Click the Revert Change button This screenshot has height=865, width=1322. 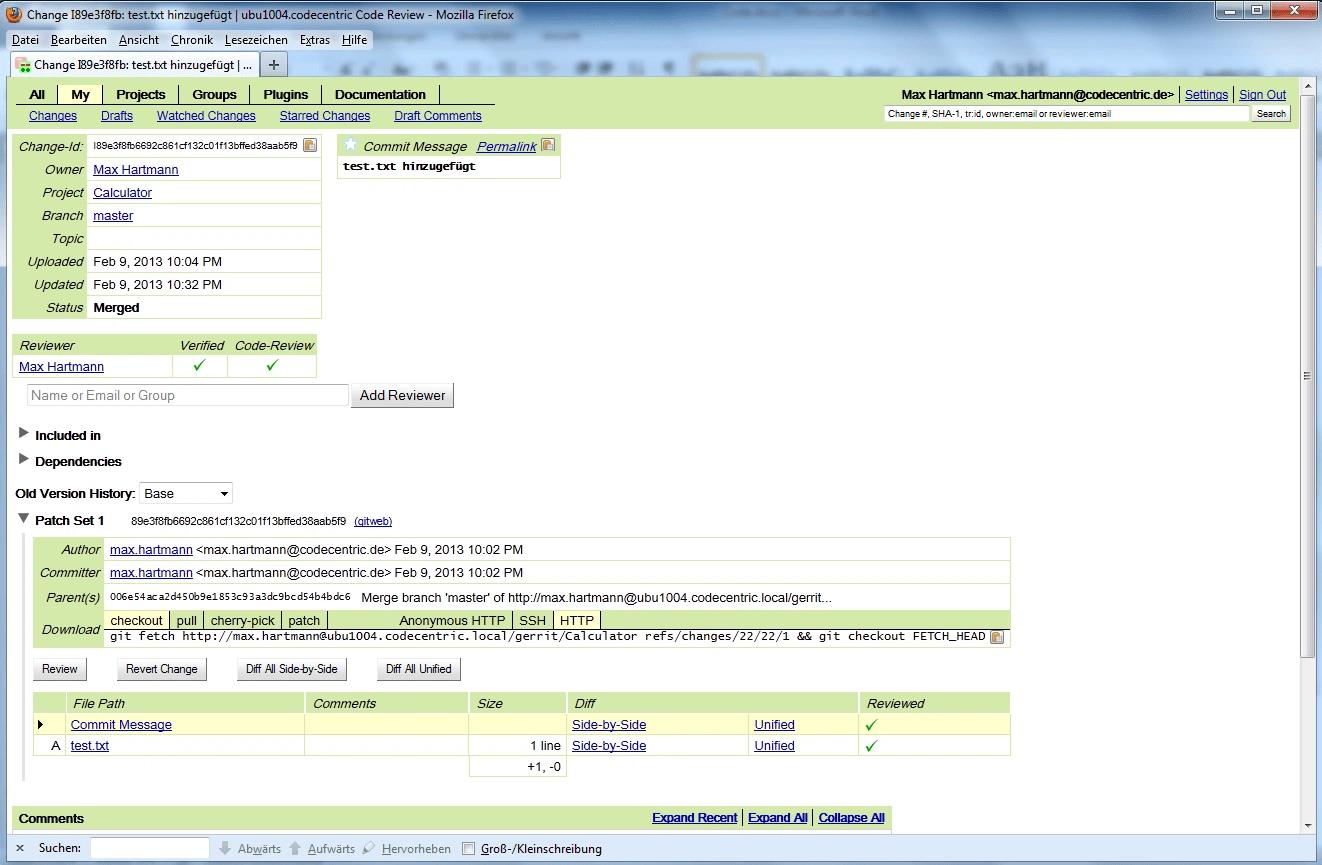162,669
